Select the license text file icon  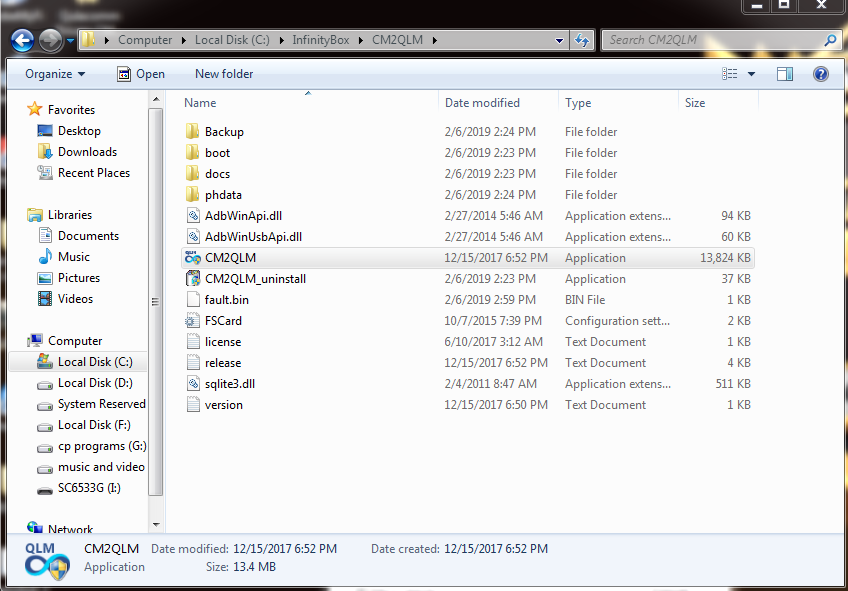coord(193,342)
